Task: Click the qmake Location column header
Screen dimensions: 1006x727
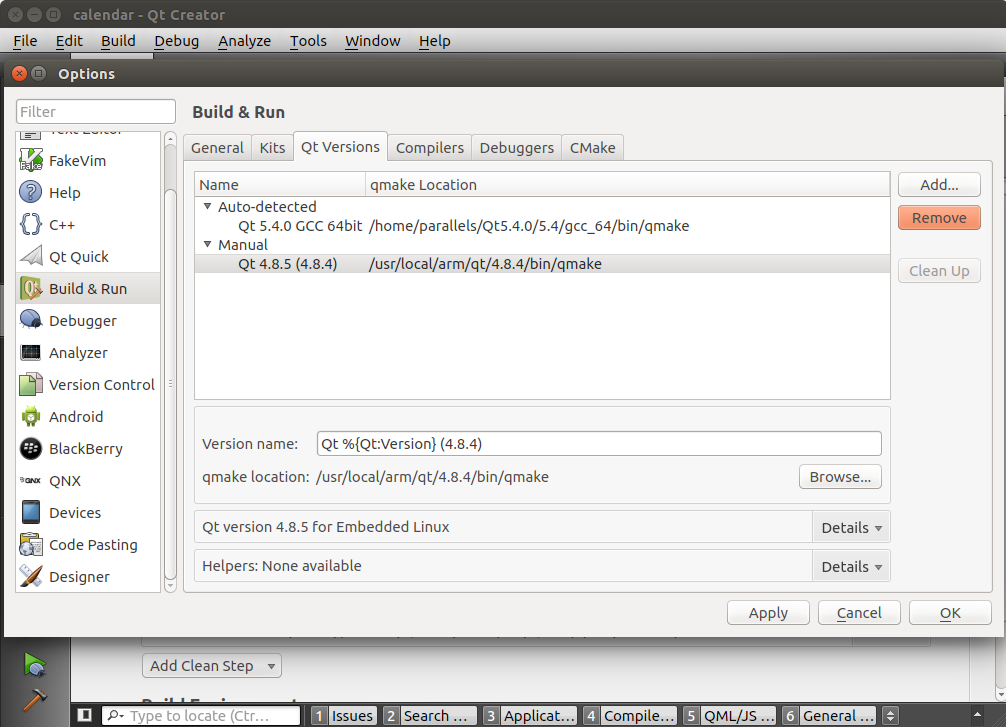Action: (x=627, y=185)
